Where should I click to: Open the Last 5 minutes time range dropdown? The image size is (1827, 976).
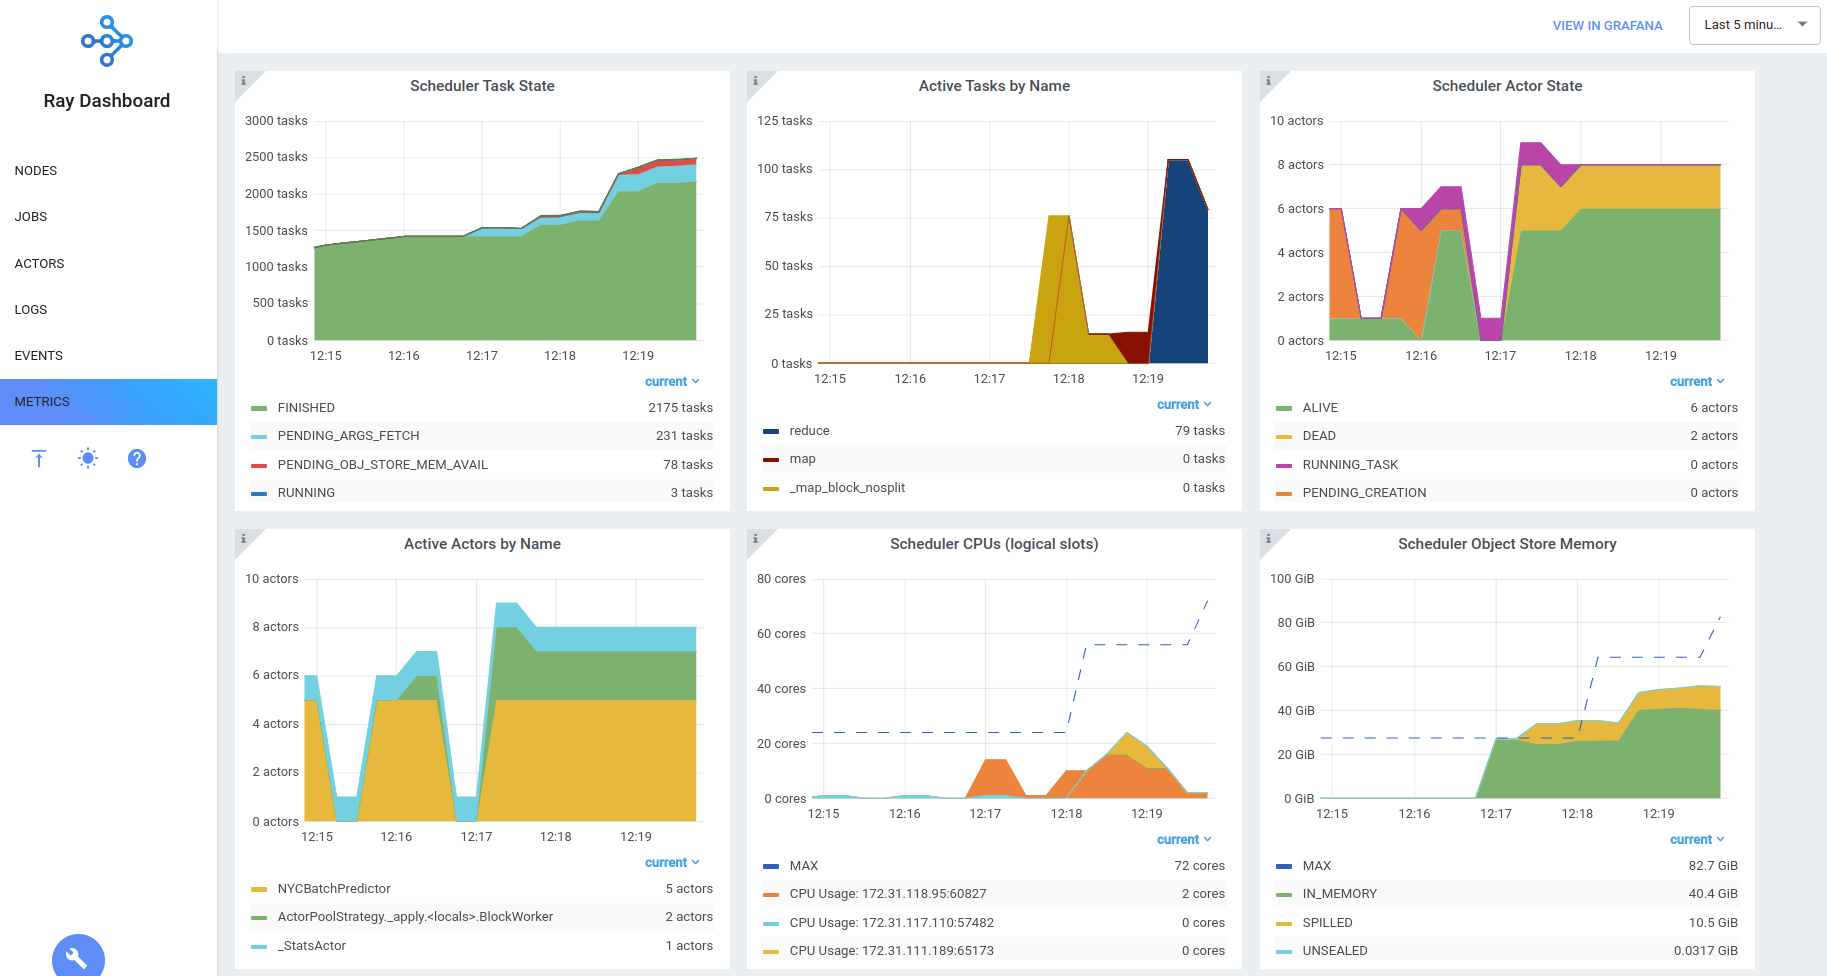[1754, 25]
